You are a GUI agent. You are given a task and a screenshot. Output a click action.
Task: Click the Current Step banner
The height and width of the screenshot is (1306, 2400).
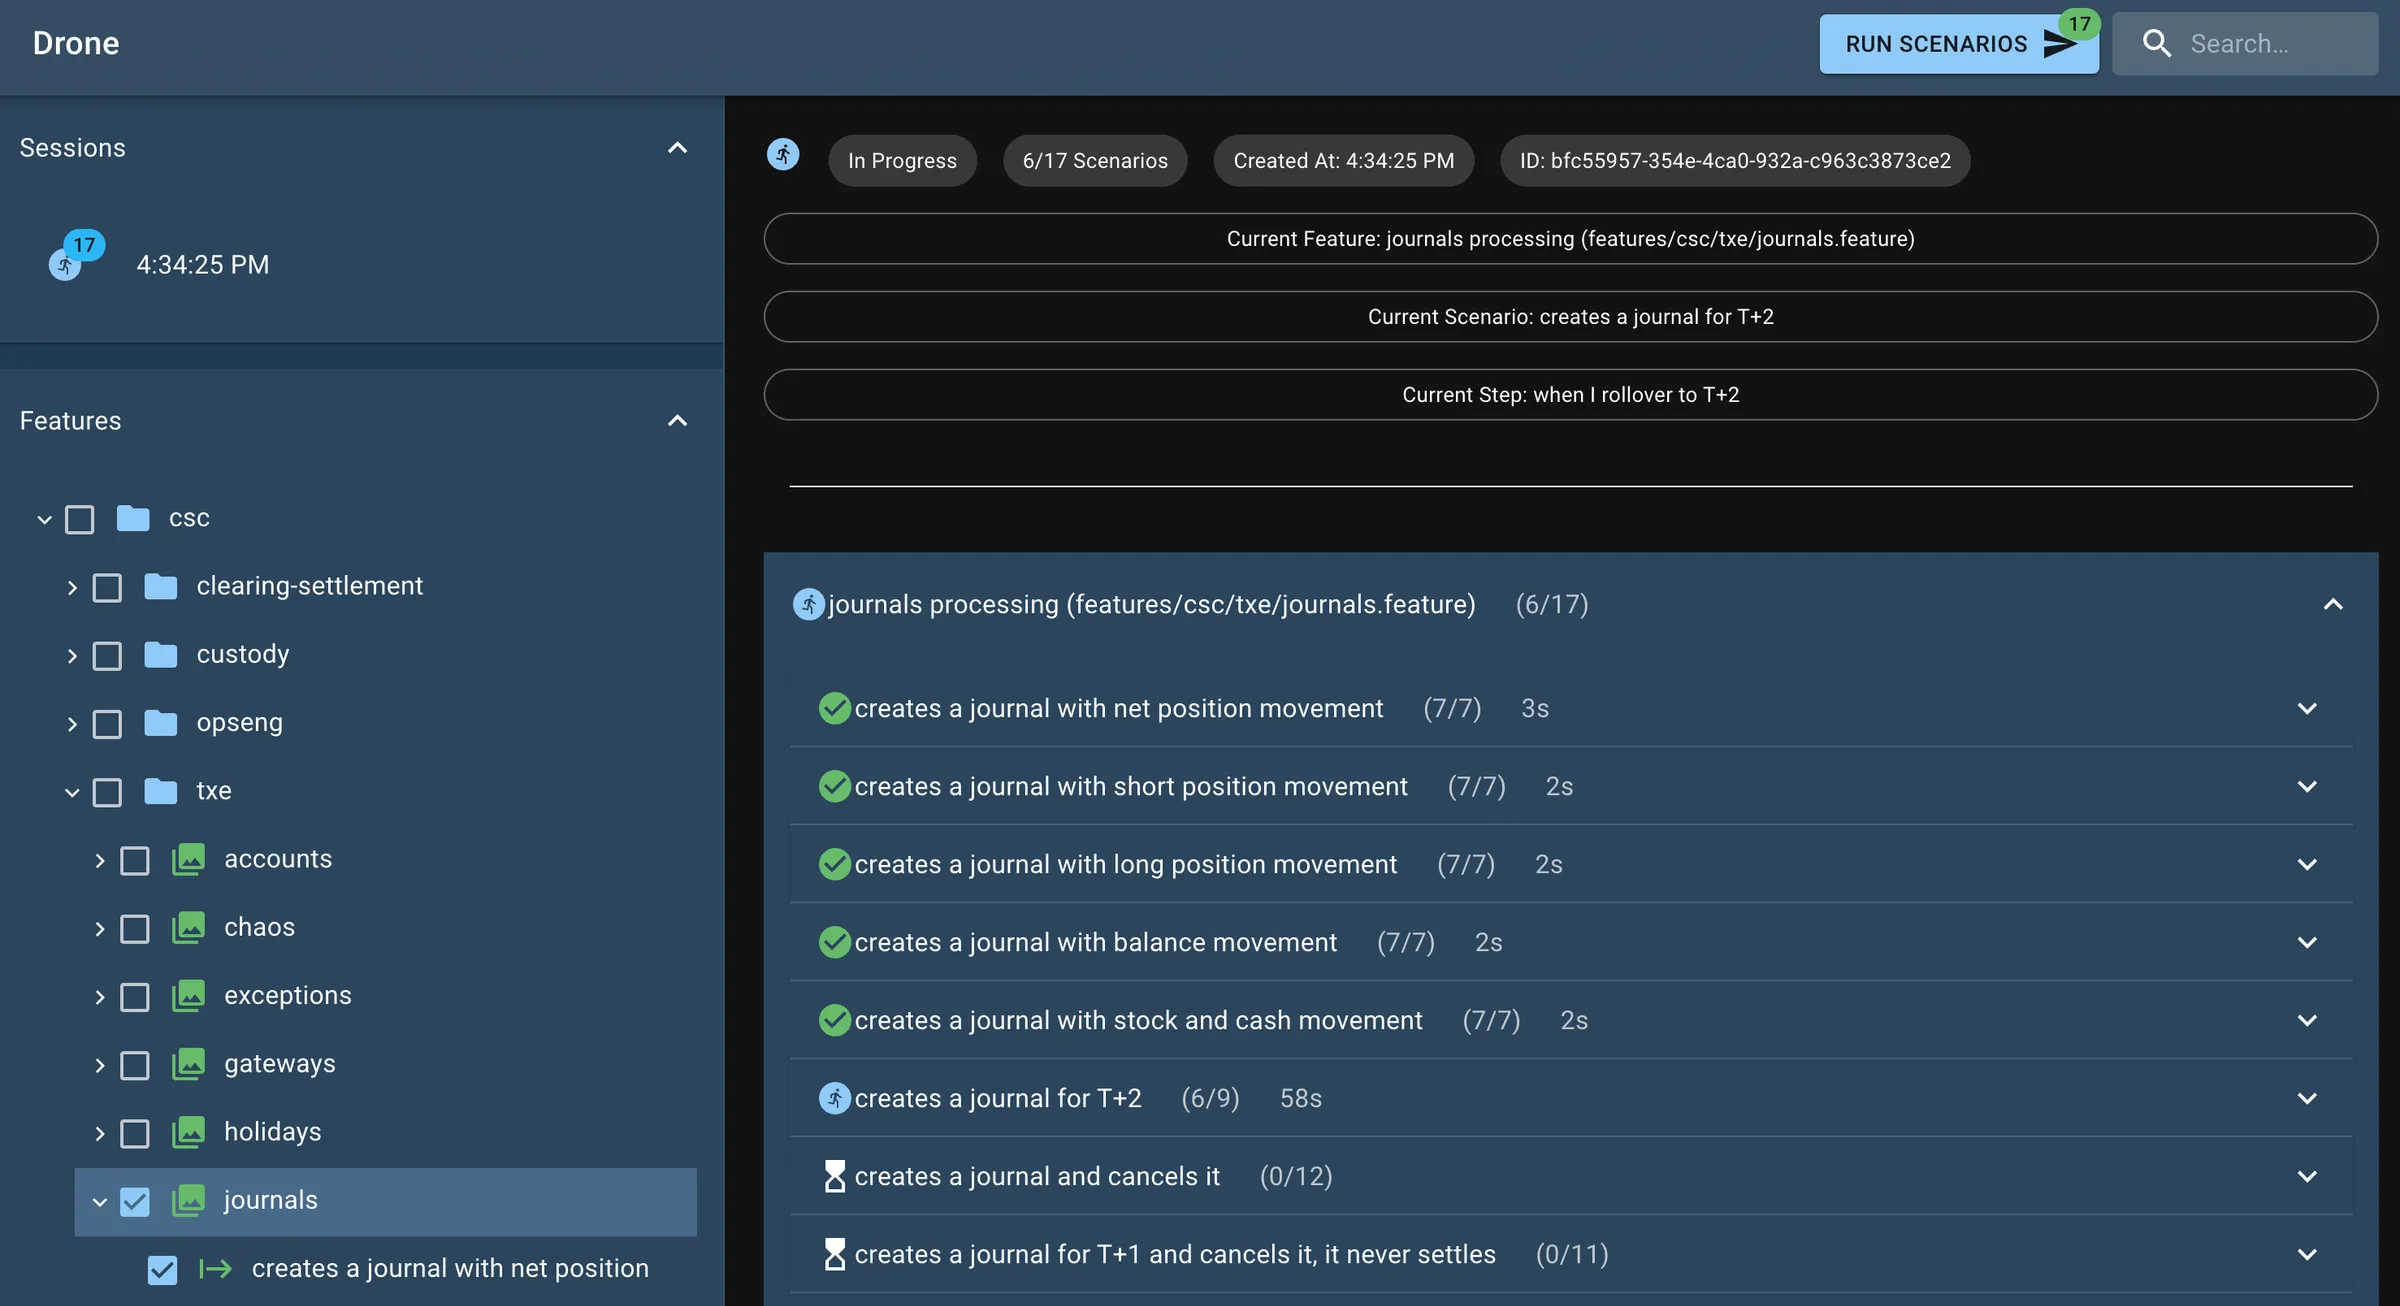coord(1571,395)
